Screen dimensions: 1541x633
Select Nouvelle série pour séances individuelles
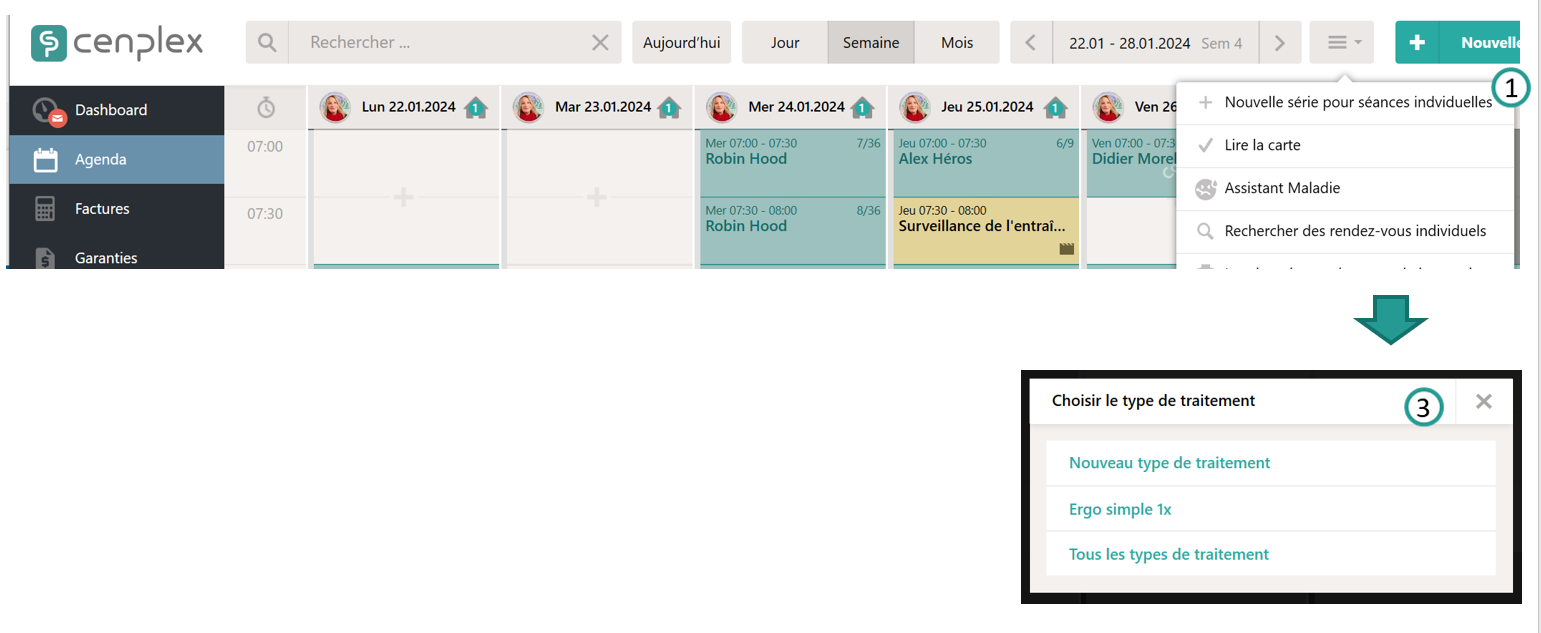coord(1357,102)
